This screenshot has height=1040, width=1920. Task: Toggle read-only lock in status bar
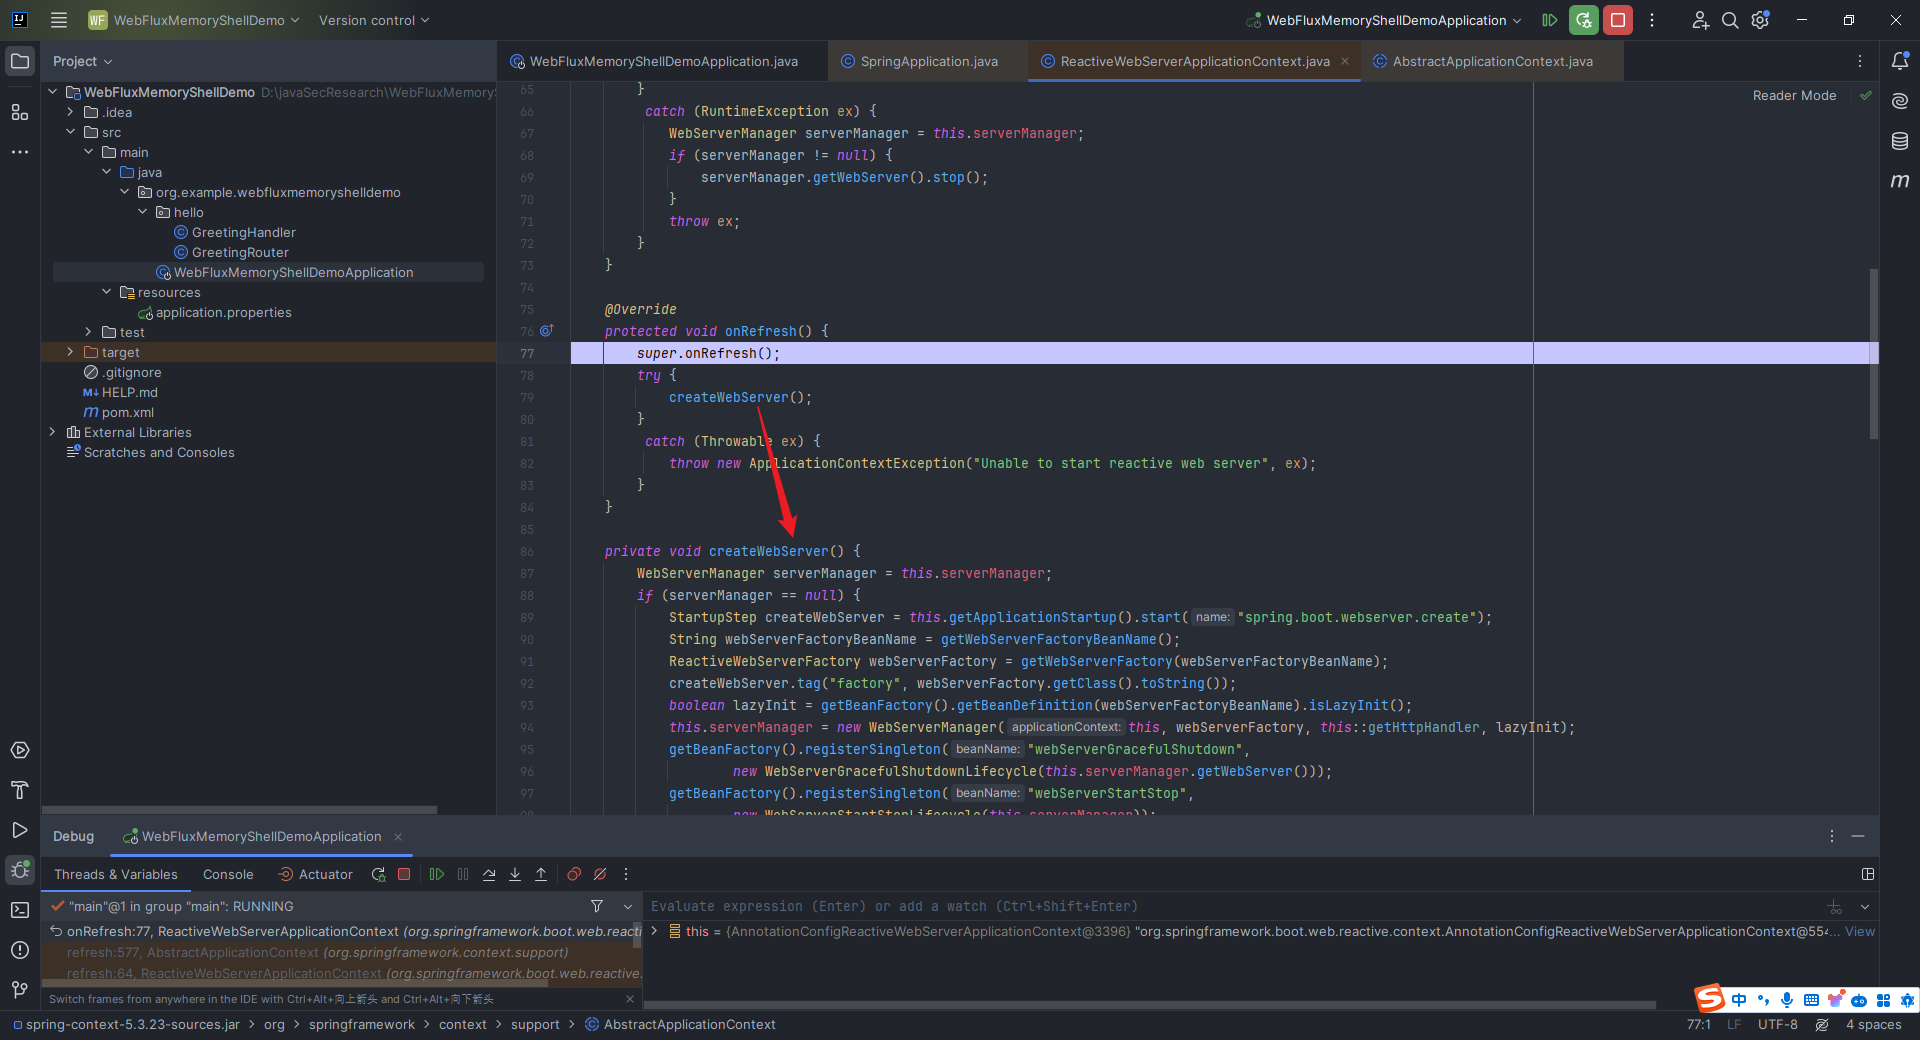(x=1822, y=1025)
